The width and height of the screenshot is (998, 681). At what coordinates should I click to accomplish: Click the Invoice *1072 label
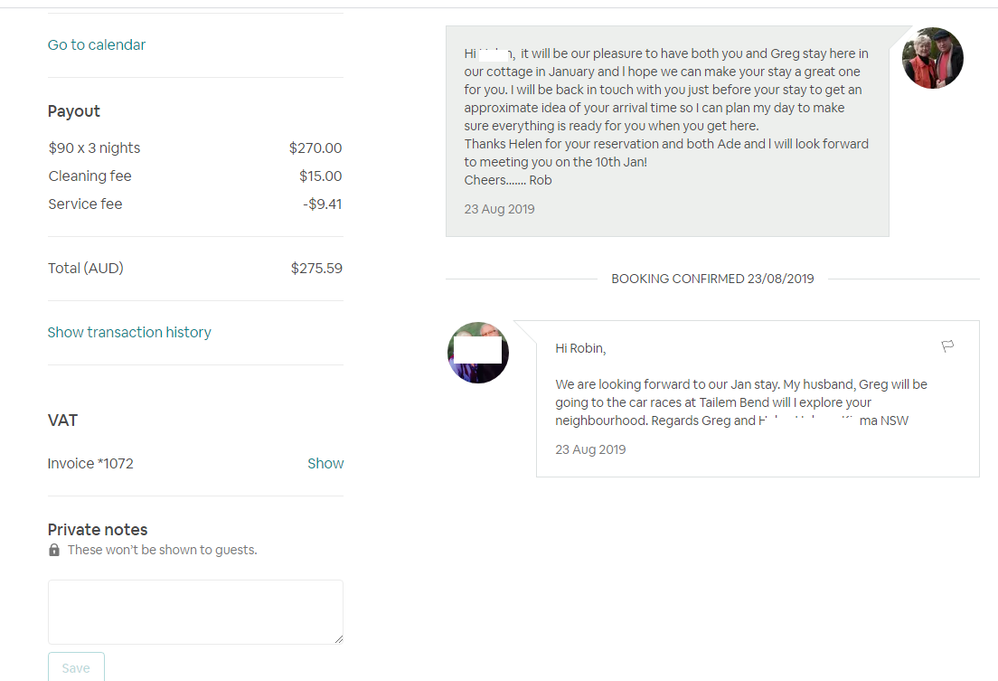pos(90,463)
